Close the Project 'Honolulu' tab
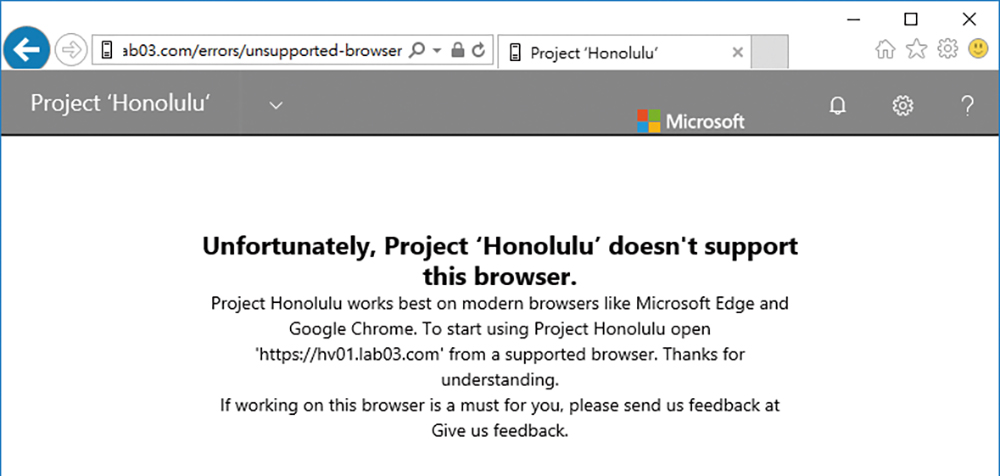1000x476 pixels. point(737,52)
